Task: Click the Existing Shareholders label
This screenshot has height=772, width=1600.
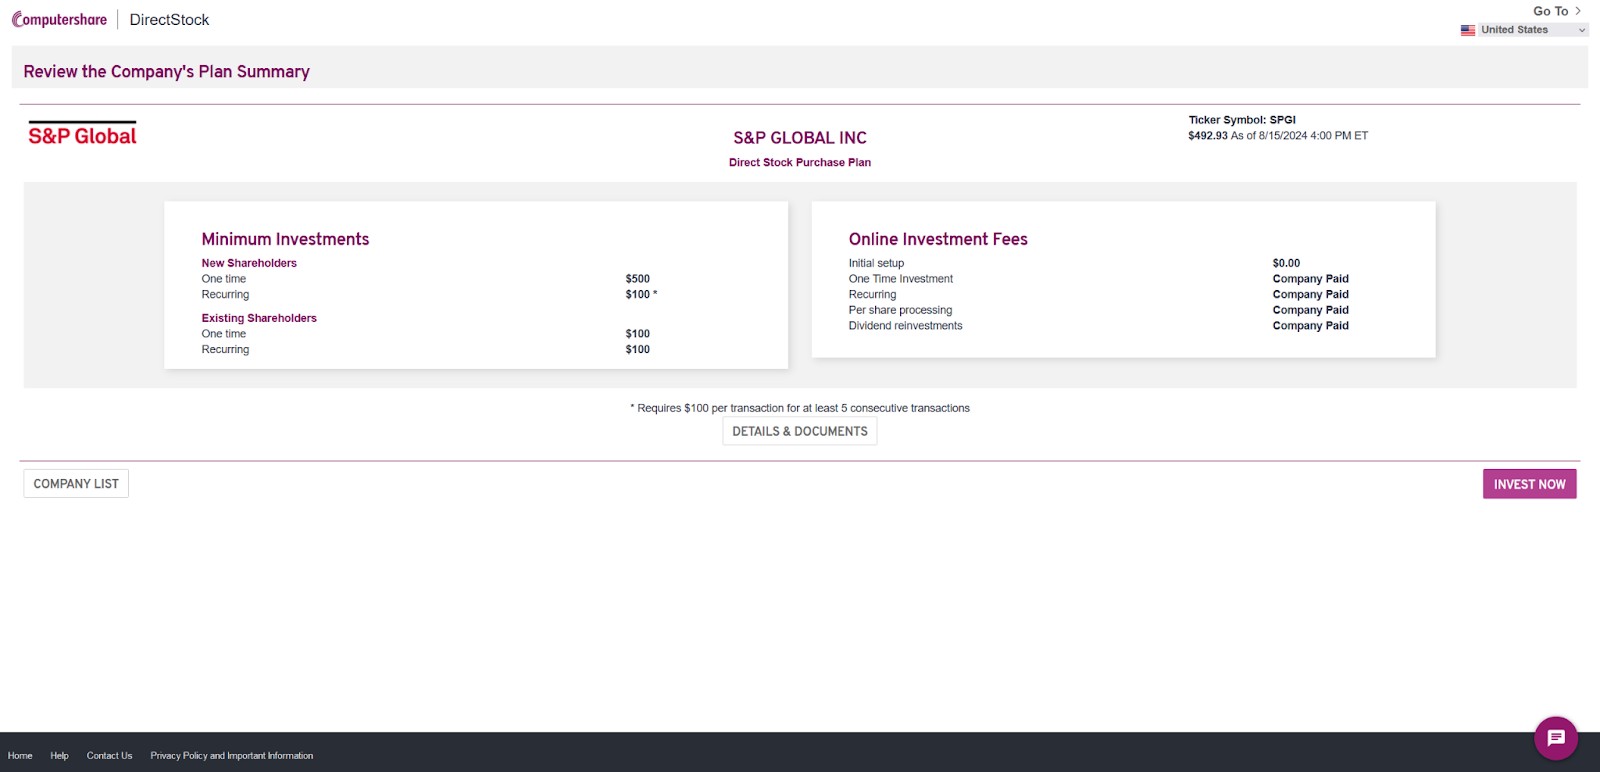Action: 259,318
